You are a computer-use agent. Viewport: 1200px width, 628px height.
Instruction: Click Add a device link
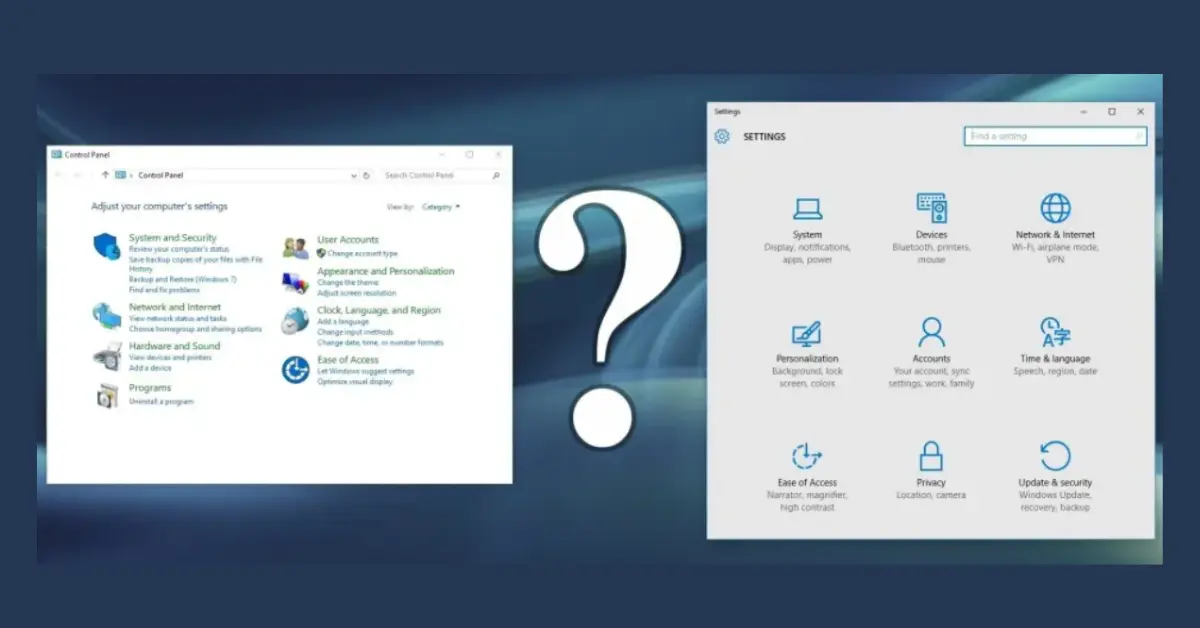point(150,368)
